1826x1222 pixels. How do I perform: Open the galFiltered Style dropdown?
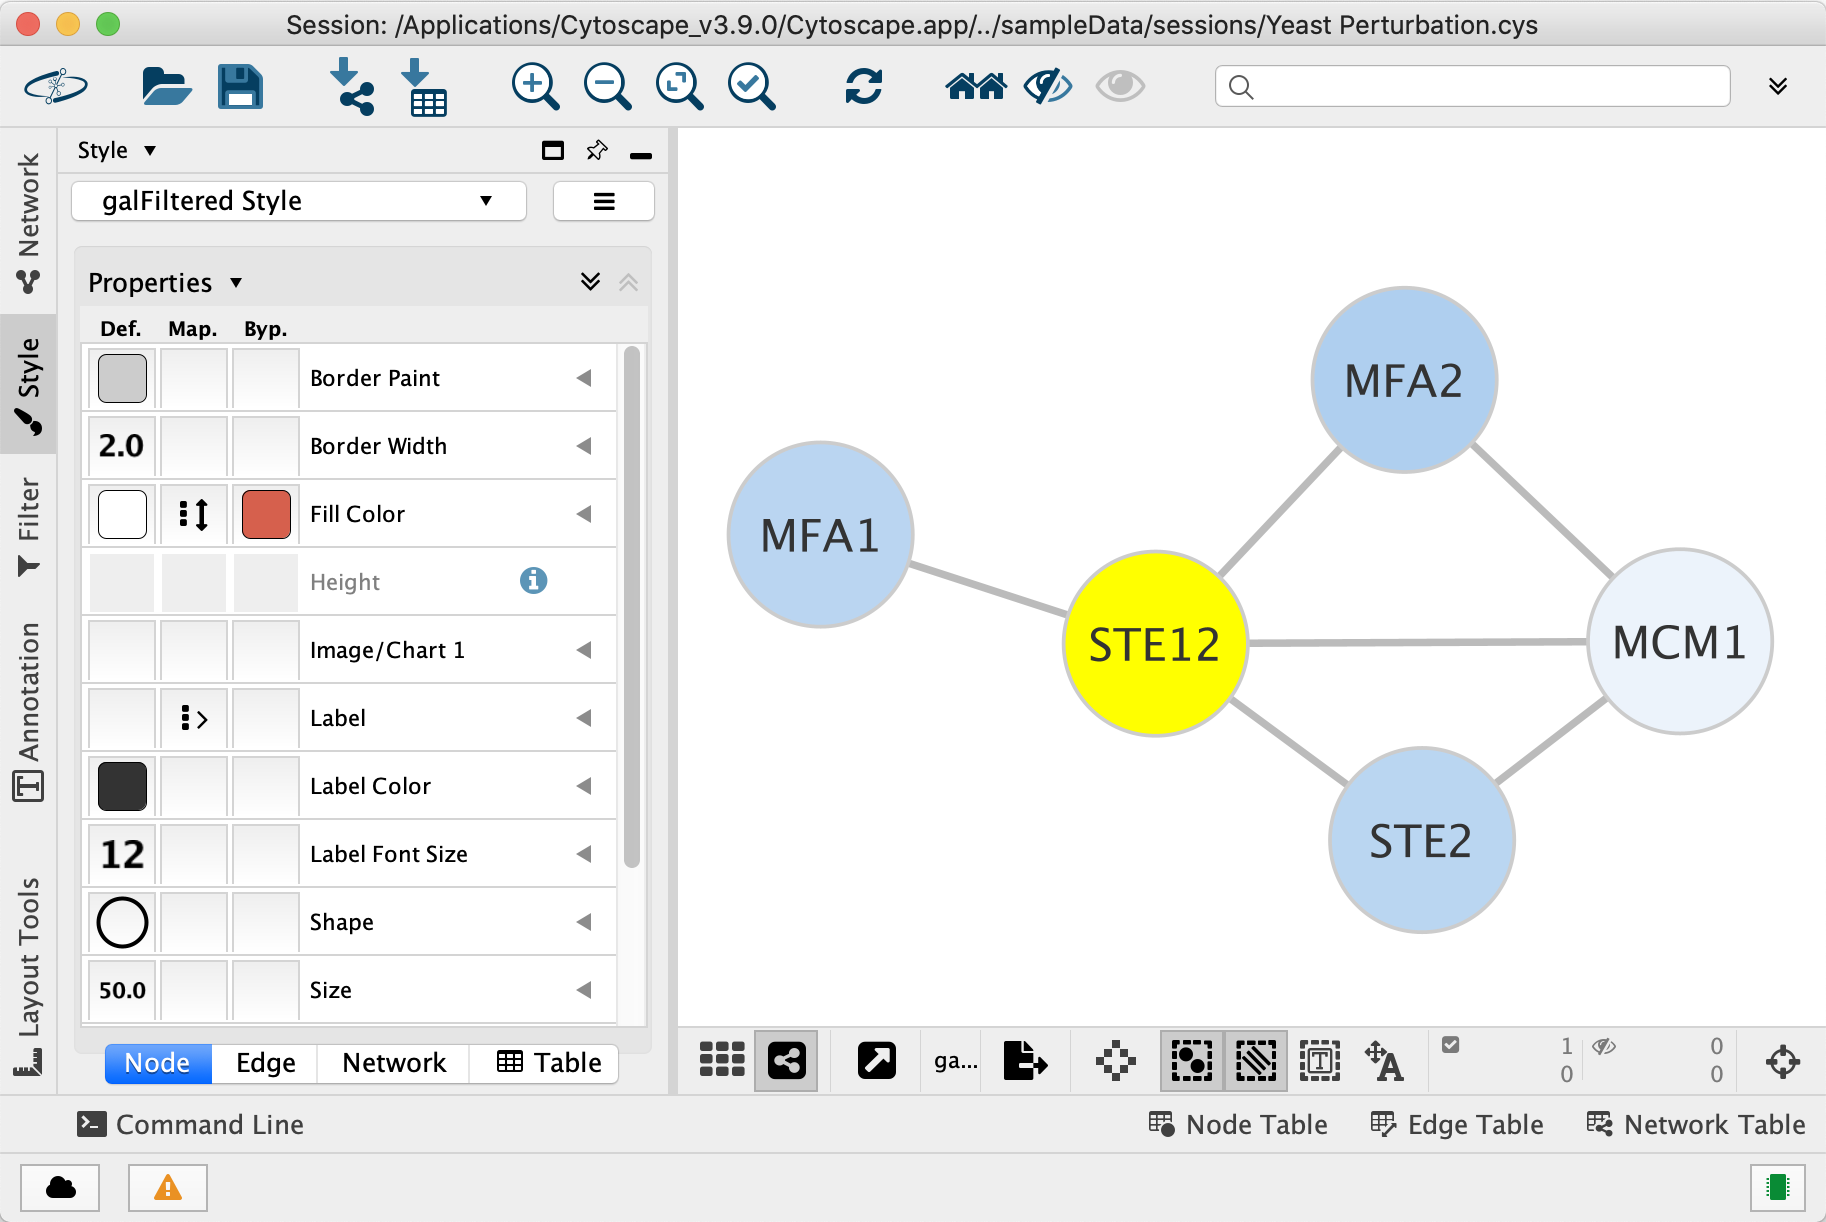(x=299, y=201)
